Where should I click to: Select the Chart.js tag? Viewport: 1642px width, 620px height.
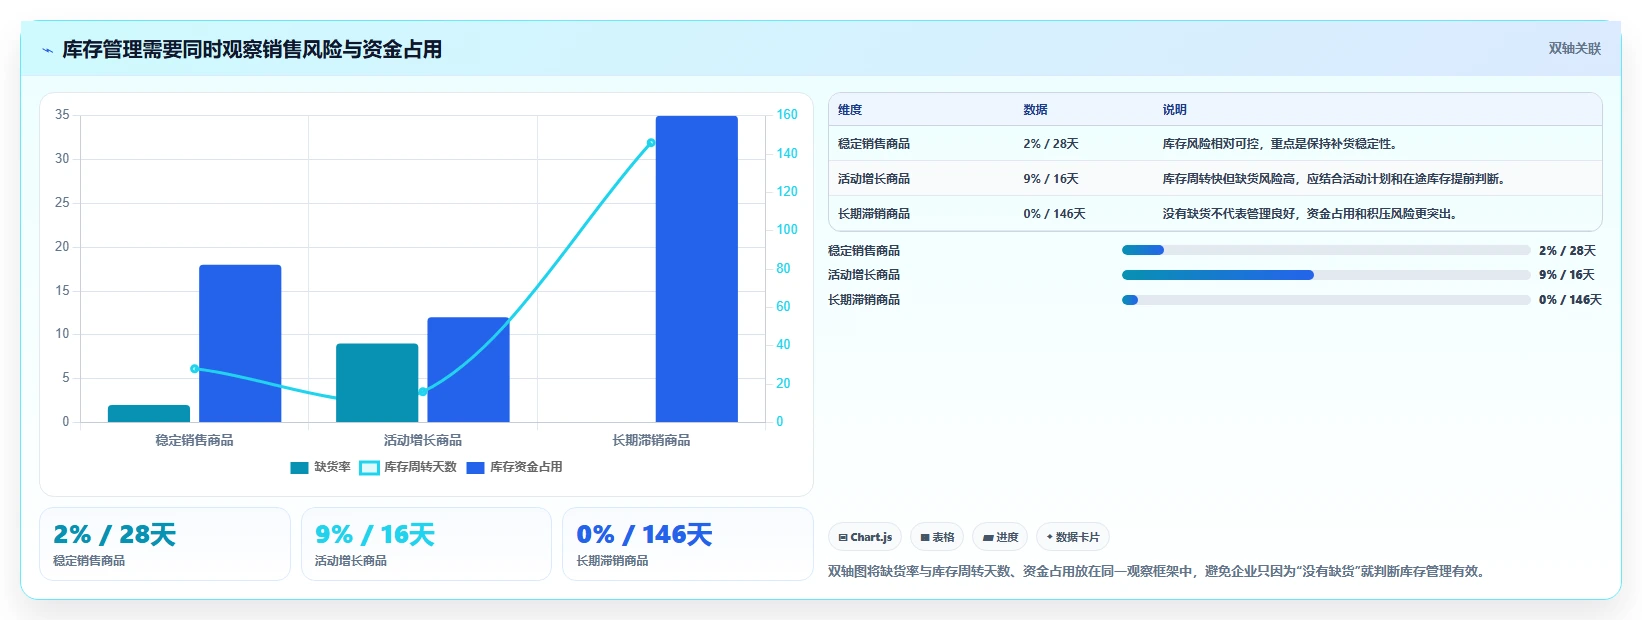pos(865,537)
